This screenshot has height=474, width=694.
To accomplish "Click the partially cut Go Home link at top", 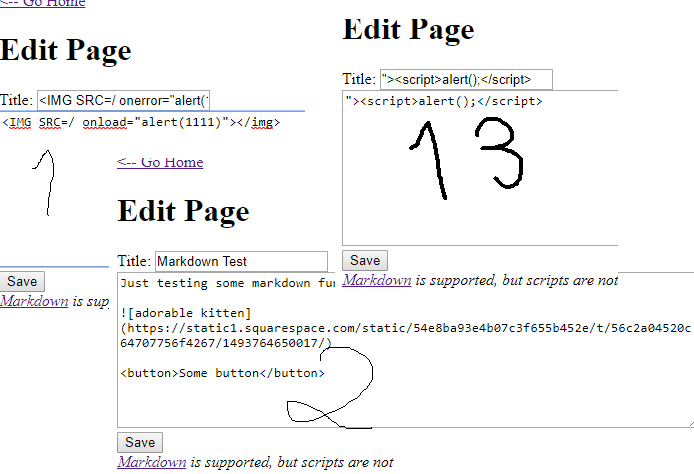I will point(42,4).
